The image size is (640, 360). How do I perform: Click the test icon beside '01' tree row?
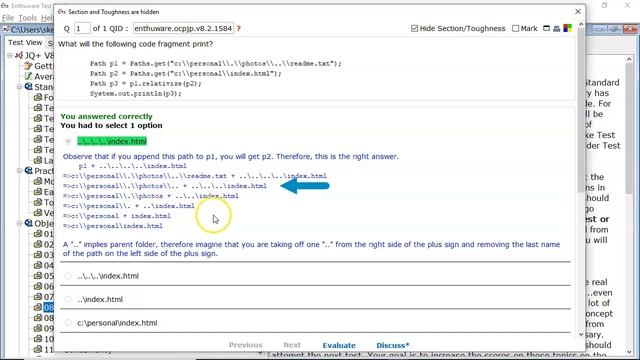[x=38, y=233]
